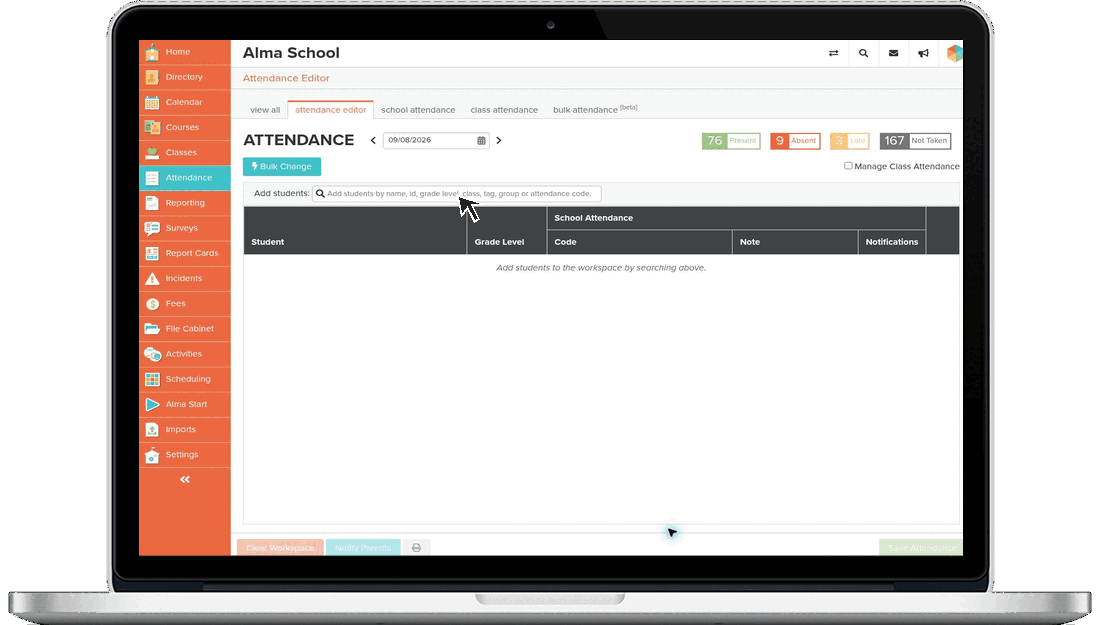The height and width of the screenshot is (625, 1100).
Task: Open the File Cabinet folder icon
Action: click(152, 329)
